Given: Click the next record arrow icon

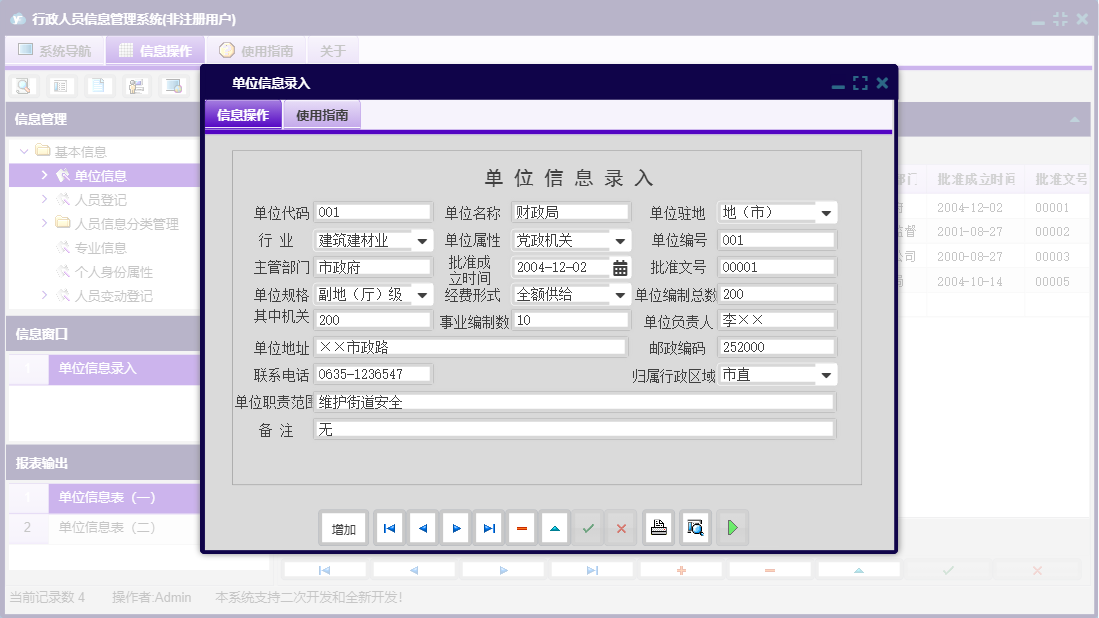Looking at the screenshot, I should coord(455,527).
